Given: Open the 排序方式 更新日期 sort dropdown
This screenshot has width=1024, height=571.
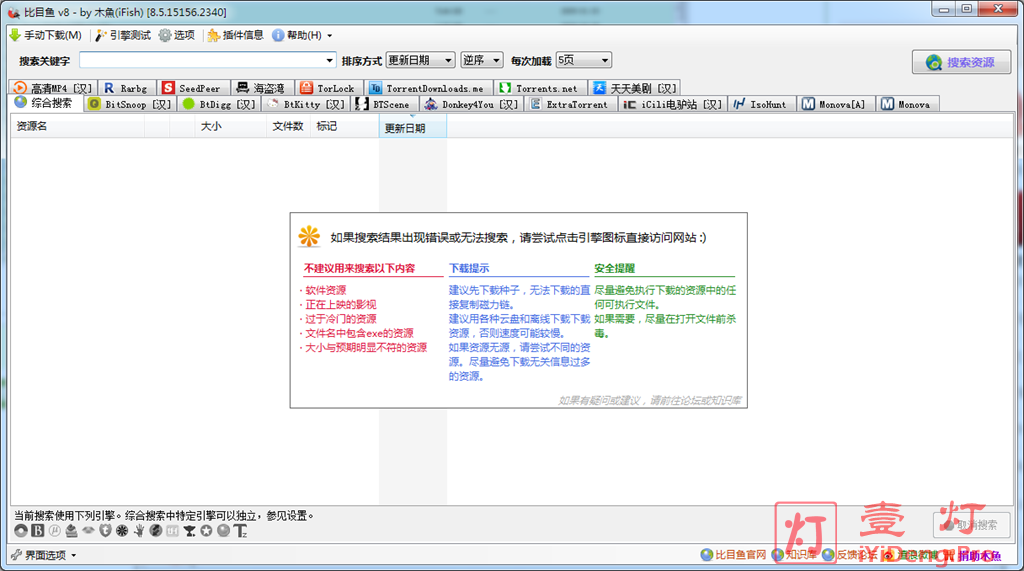Looking at the screenshot, I should coord(420,60).
